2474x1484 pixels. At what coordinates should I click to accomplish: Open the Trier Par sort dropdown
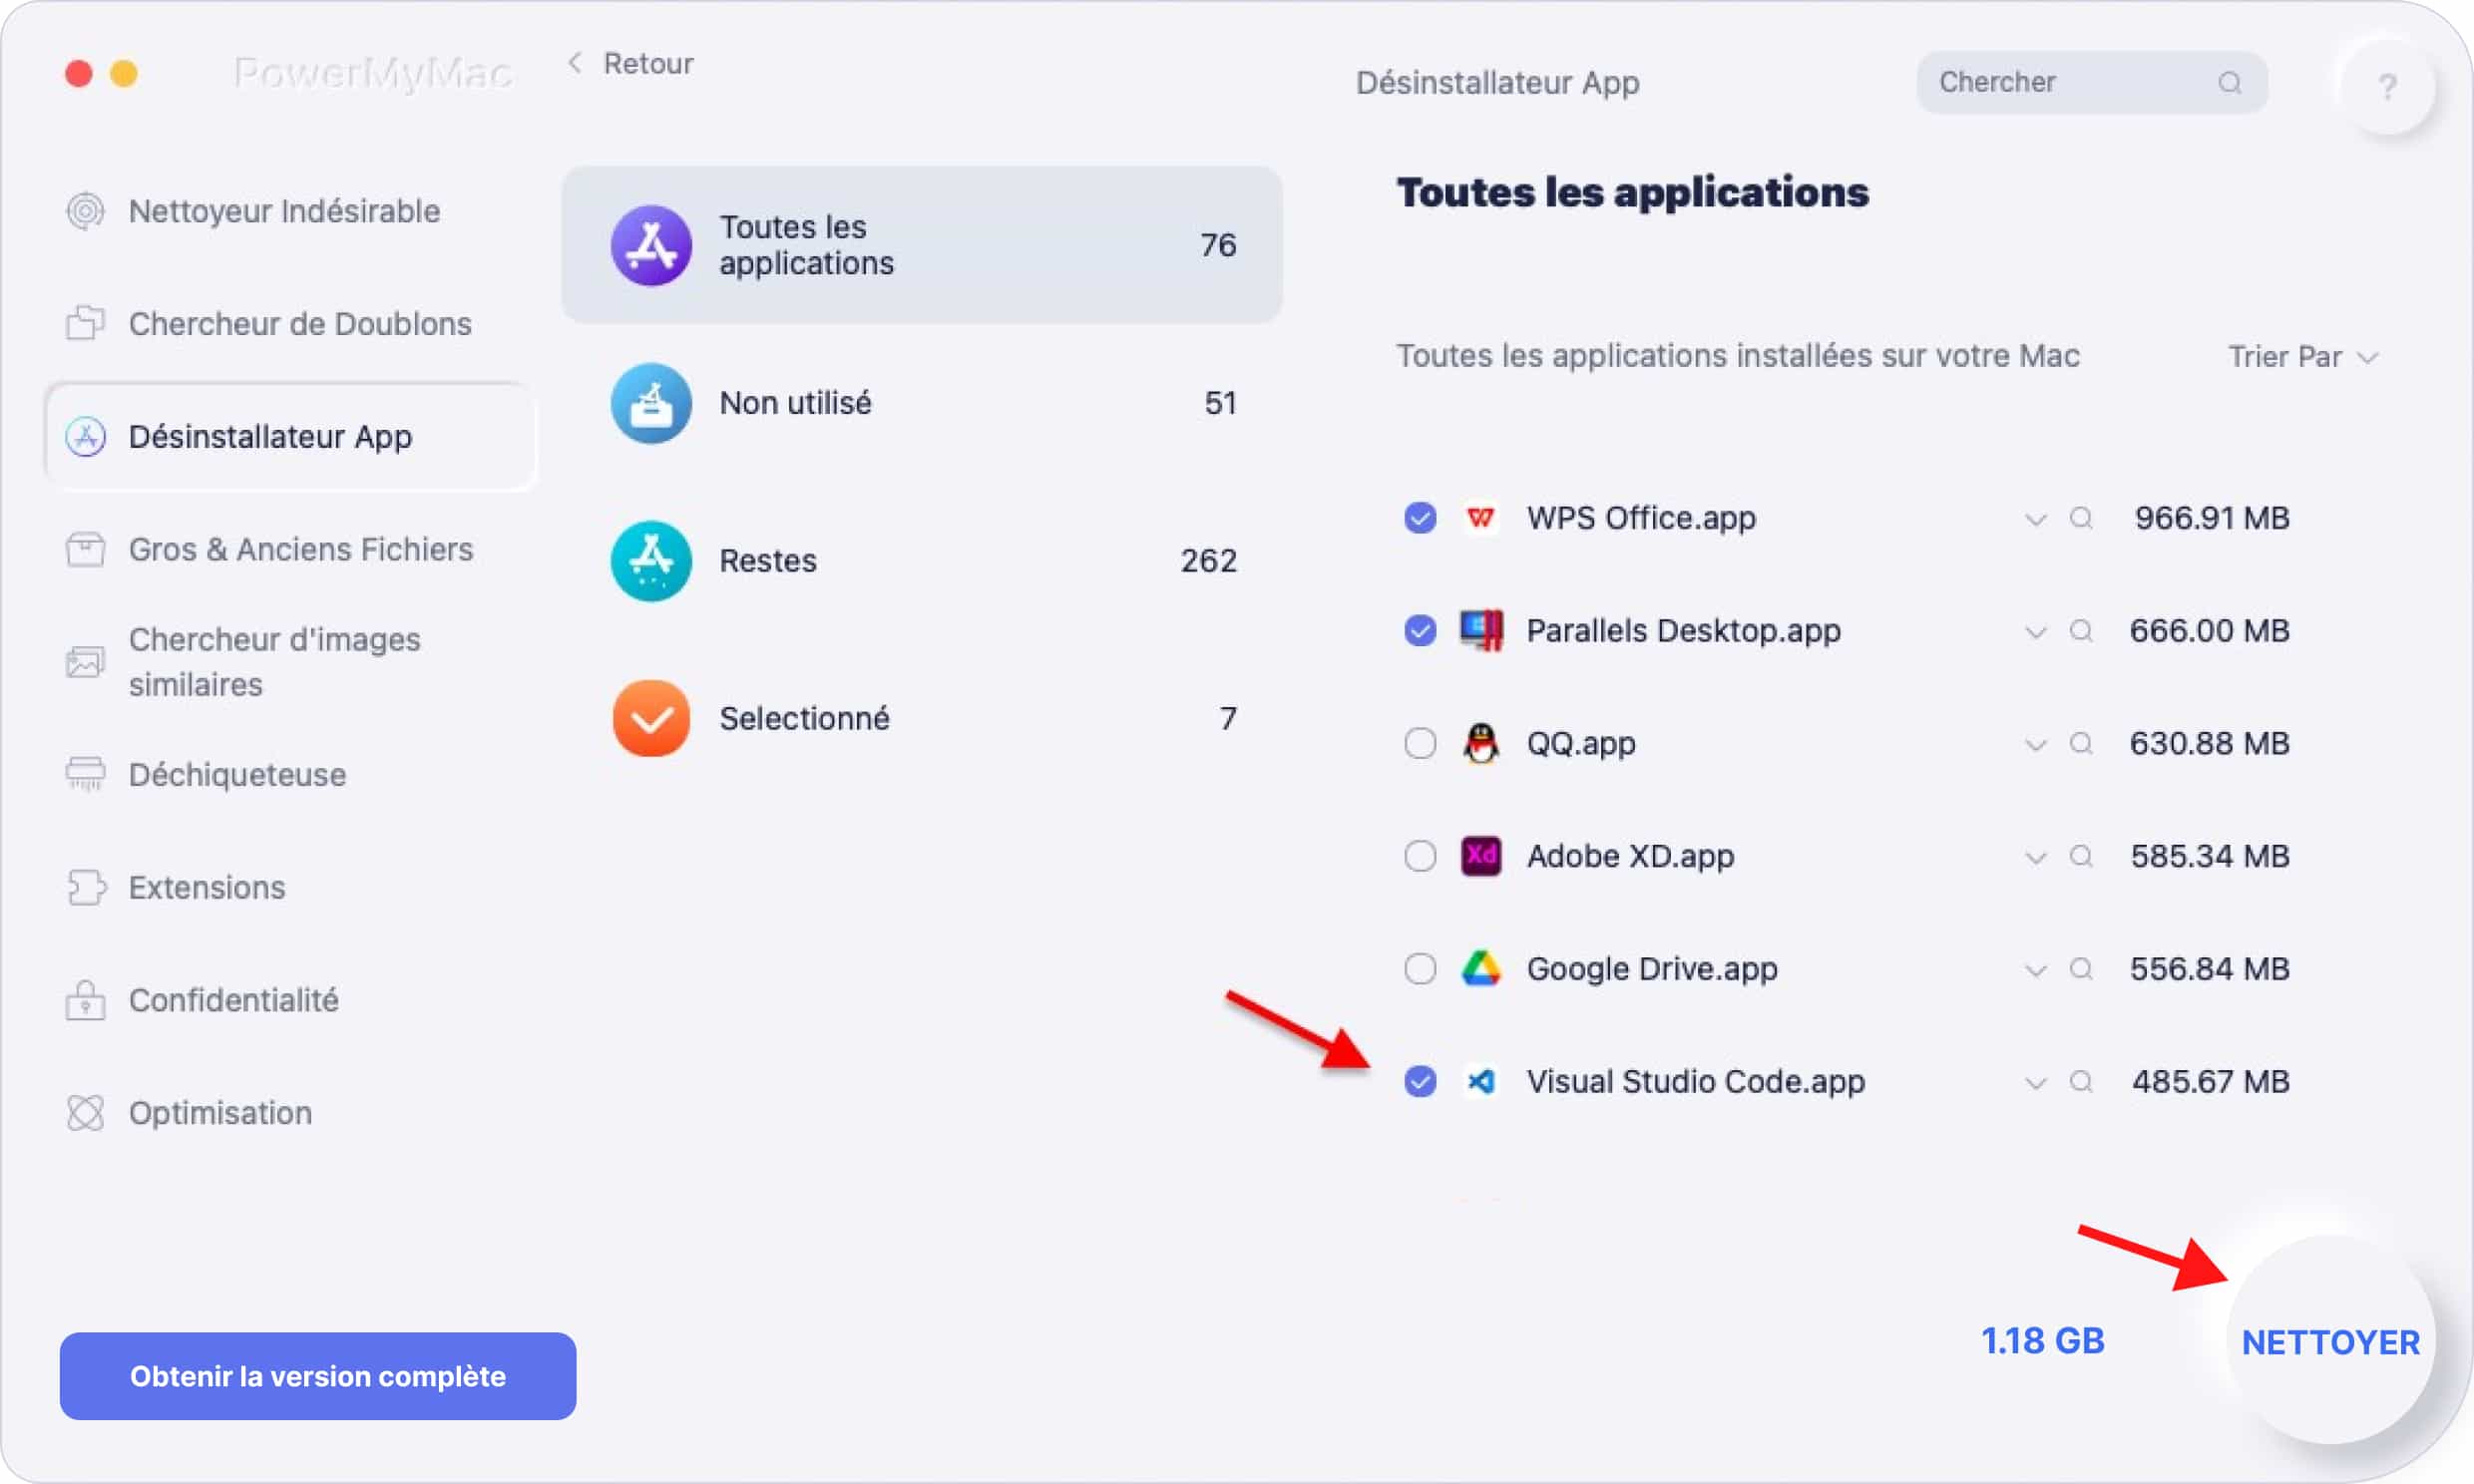coord(2302,357)
